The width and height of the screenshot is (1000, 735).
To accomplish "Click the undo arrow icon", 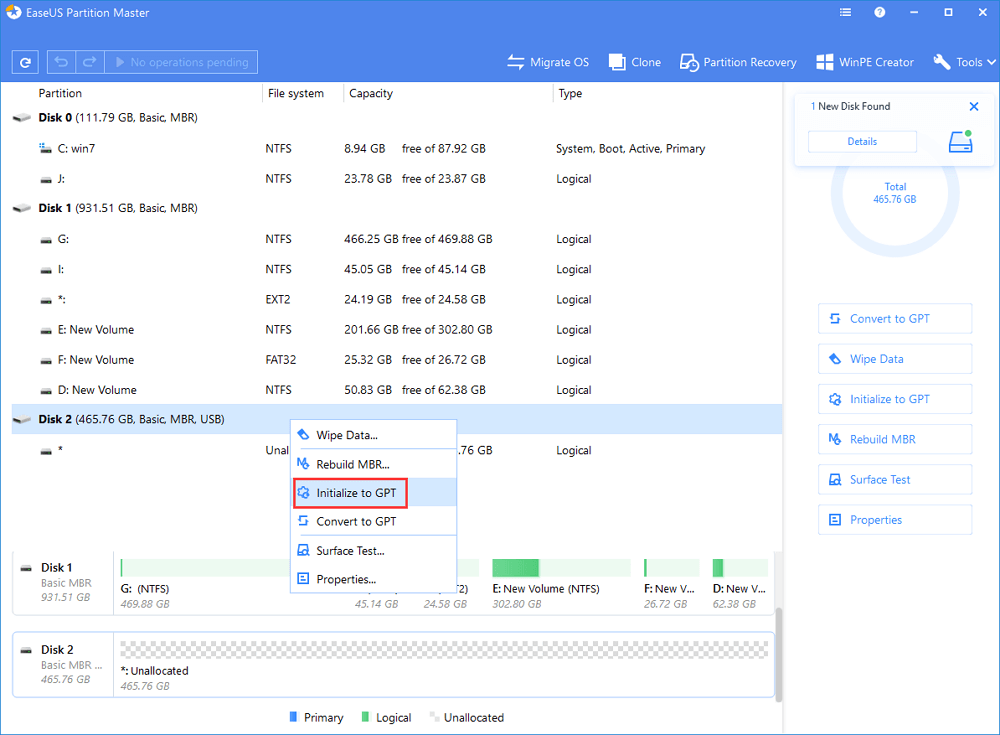I will point(62,62).
